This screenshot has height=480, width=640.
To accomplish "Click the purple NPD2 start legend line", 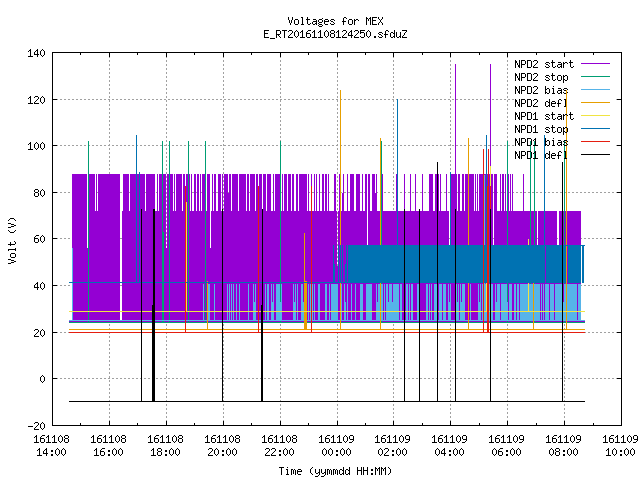I will (595, 64).
